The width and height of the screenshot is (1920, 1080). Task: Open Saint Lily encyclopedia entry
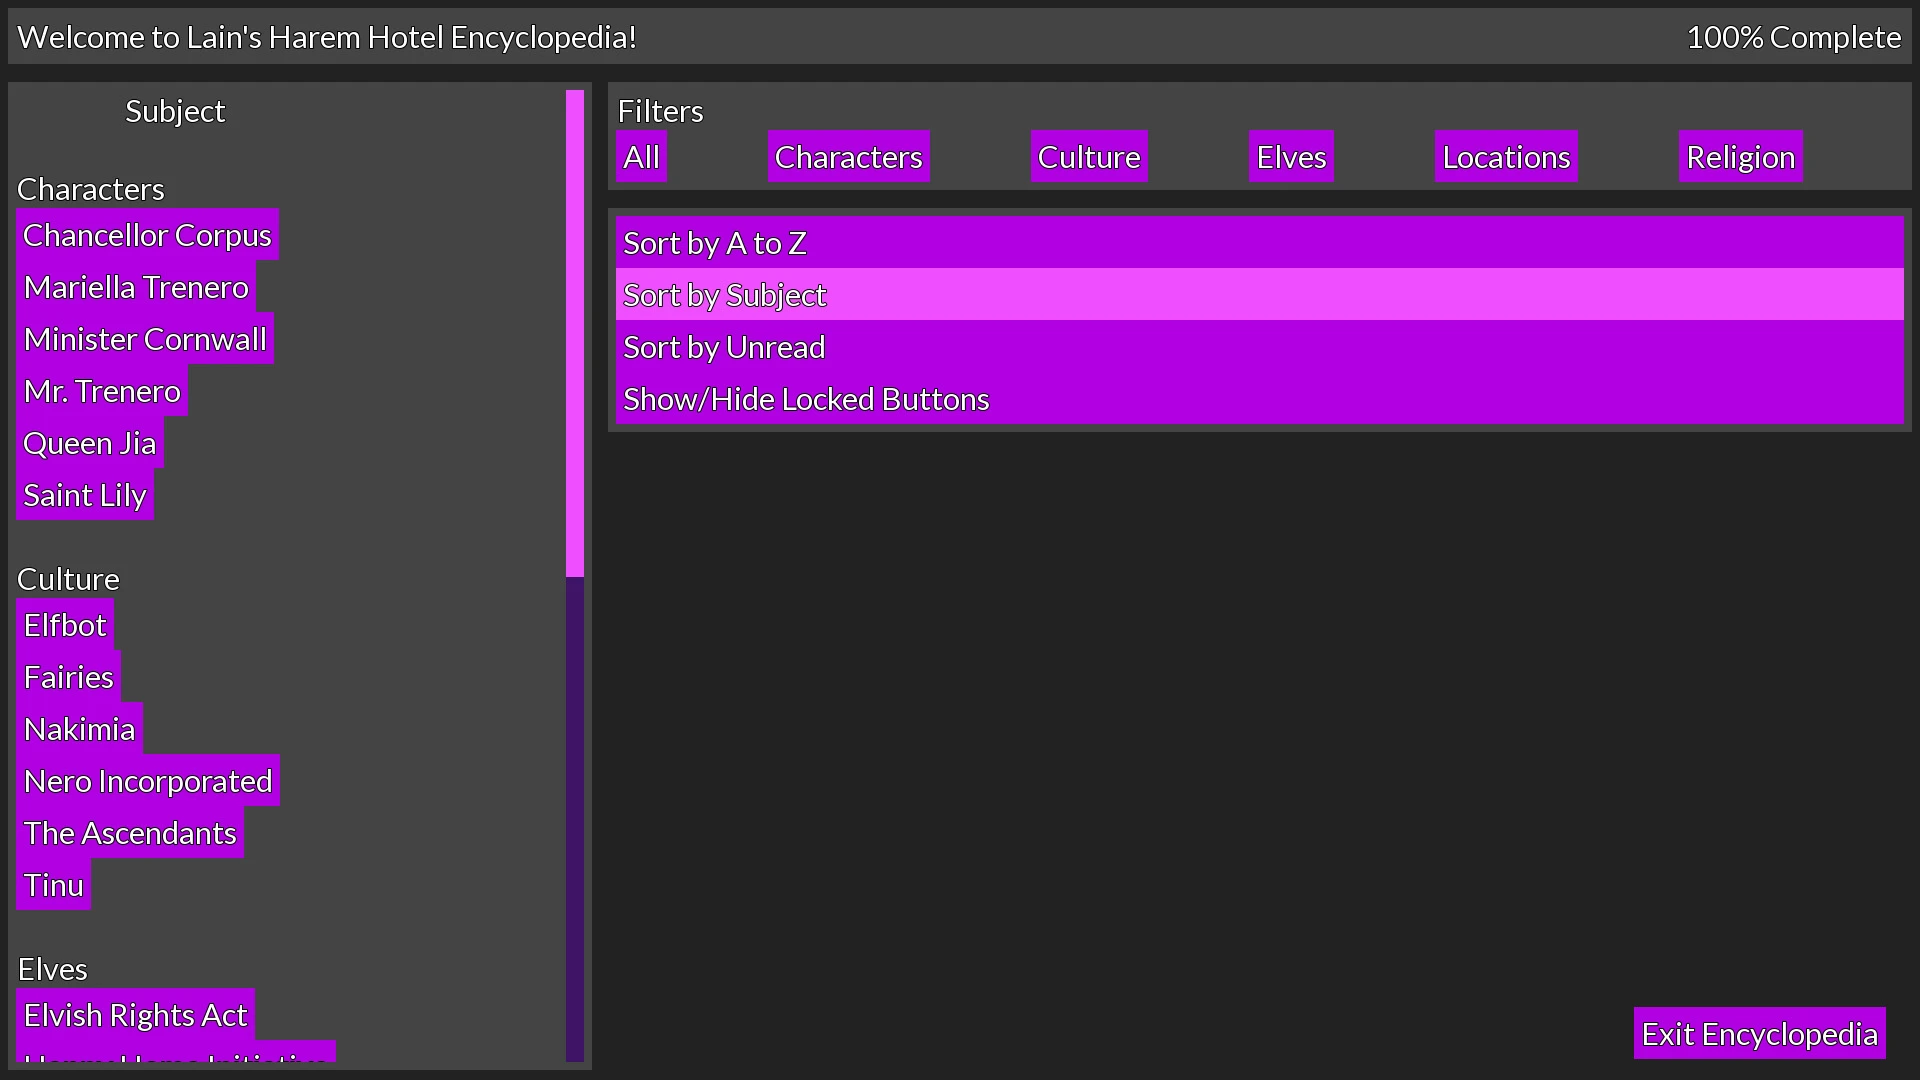(x=83, y=495)
